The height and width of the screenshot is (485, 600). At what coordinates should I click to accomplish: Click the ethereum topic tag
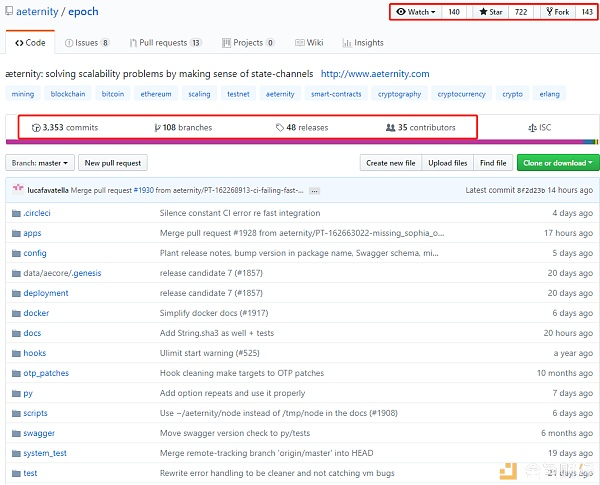click(x=156, y=94)
